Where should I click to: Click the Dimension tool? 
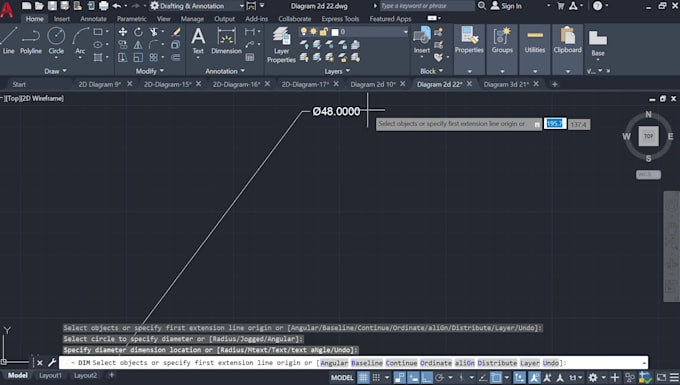[226, 41]
